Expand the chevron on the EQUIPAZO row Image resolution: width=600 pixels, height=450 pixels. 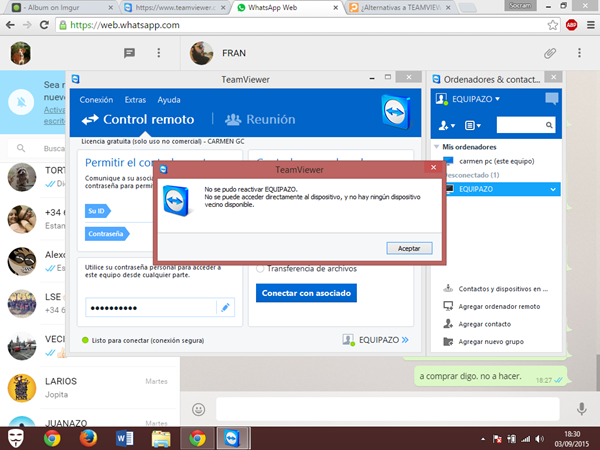(x=553, y=189)
